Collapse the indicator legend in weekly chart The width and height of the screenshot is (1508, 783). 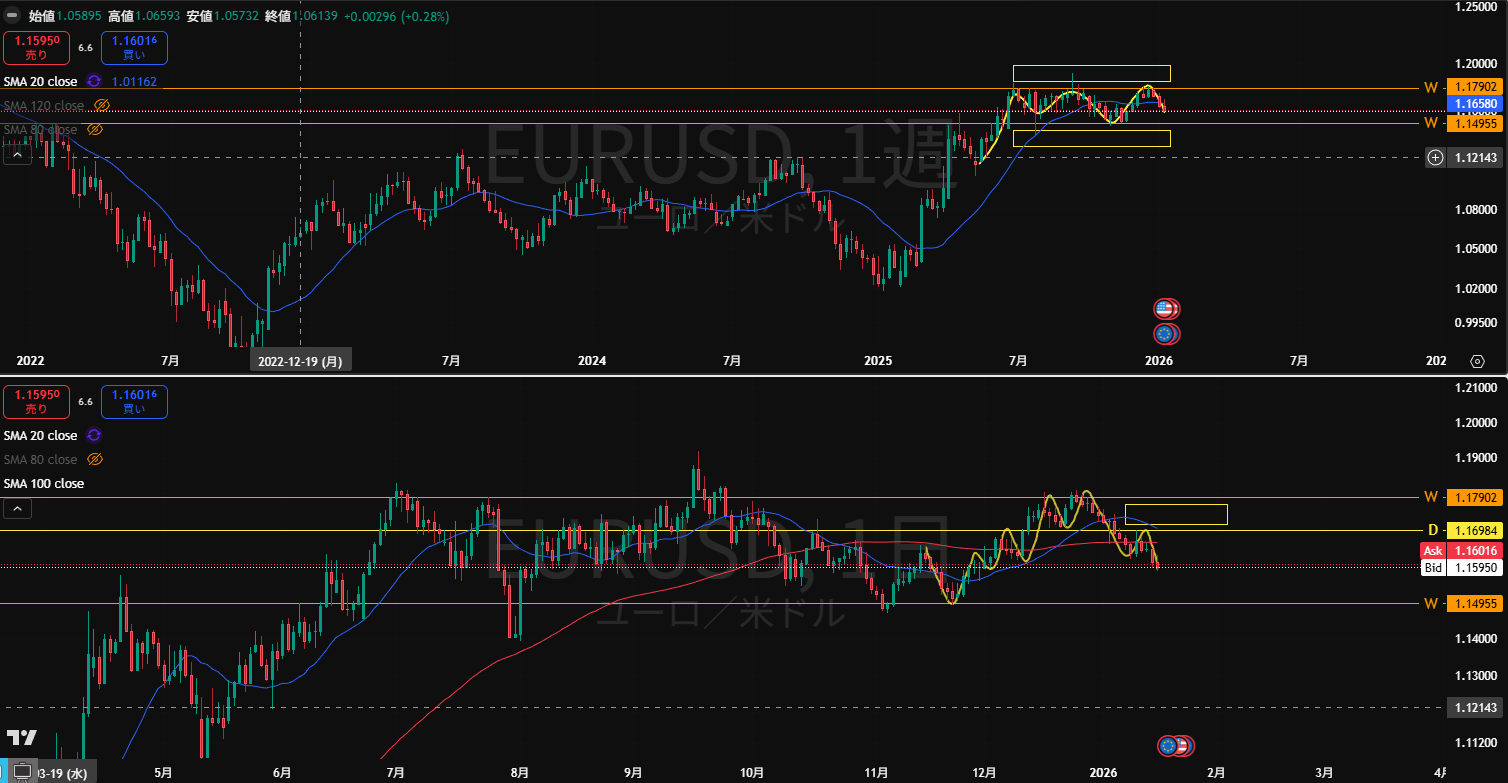point(16,153)
